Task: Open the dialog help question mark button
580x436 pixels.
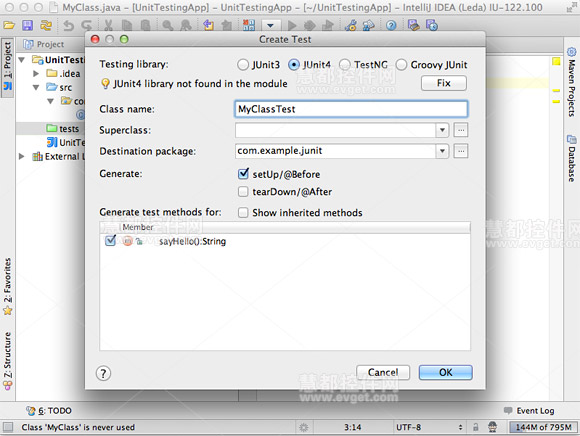Action: coord(103,373)
